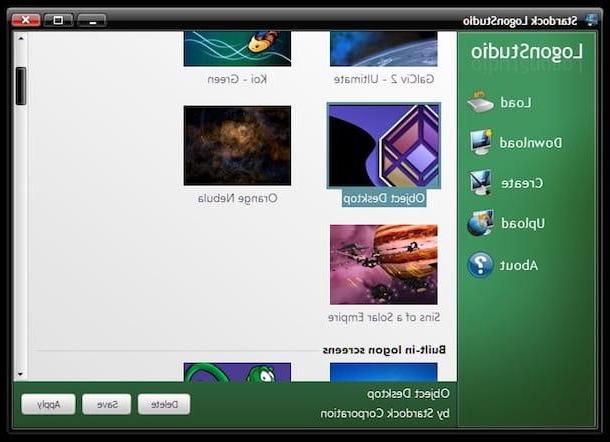Open the Load menu entry
The height and width of the screenshot is (442, 610).
(515, 103)
